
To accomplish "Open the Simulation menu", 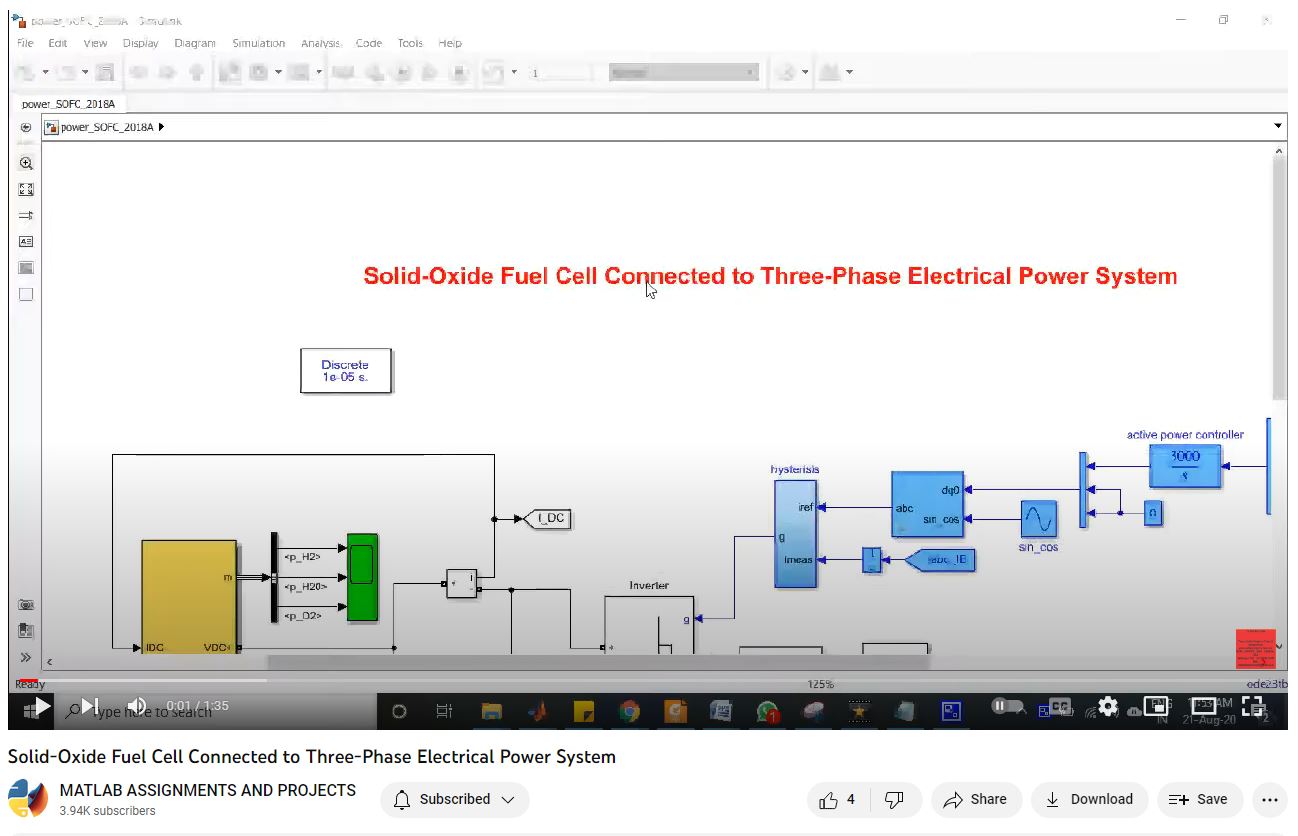I will pos(258,43).
